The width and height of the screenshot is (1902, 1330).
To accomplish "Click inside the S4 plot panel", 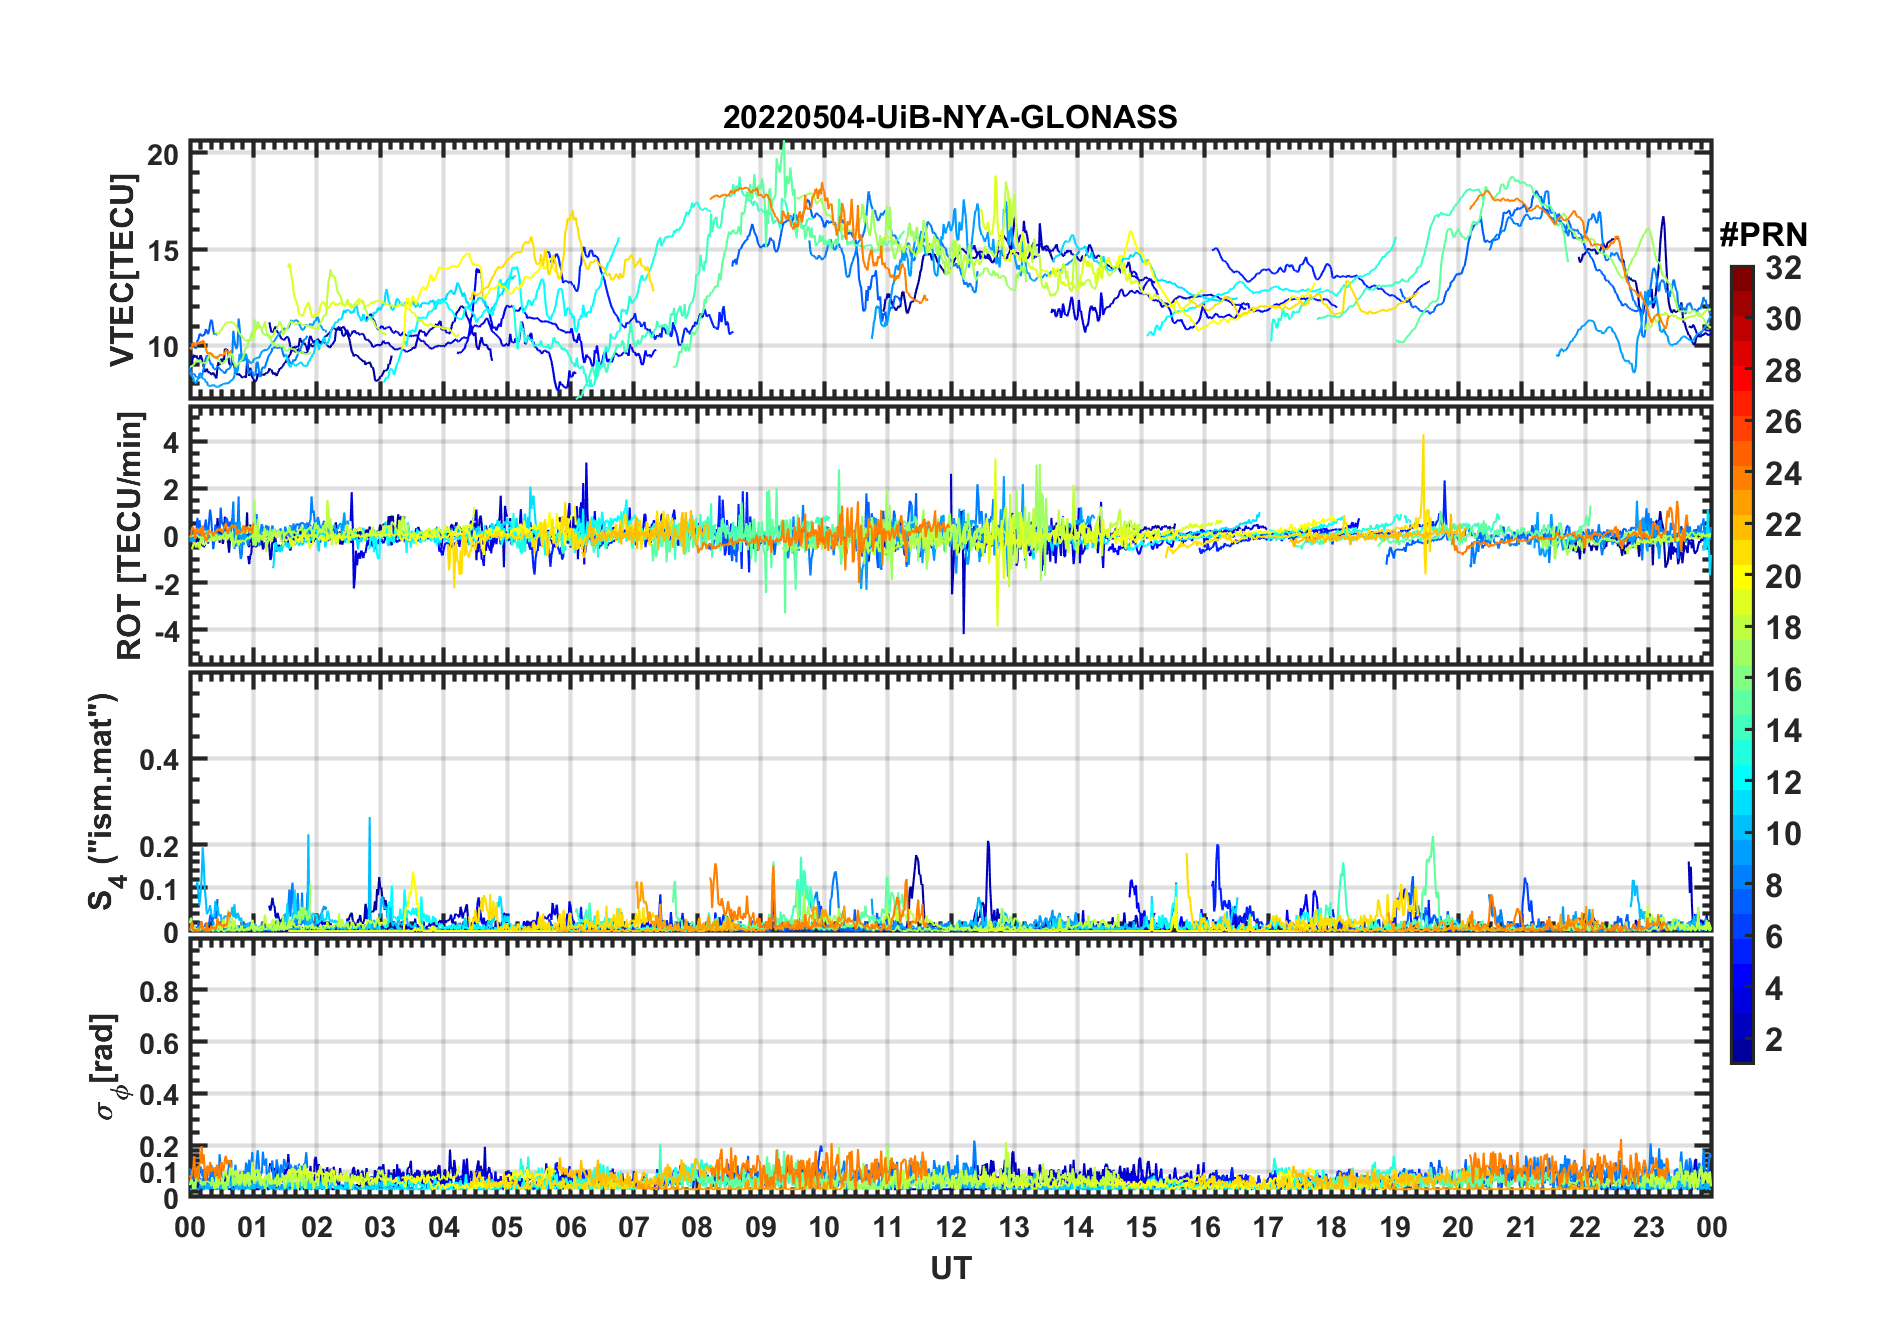I will pyautogui.click(x=951, y=801).
